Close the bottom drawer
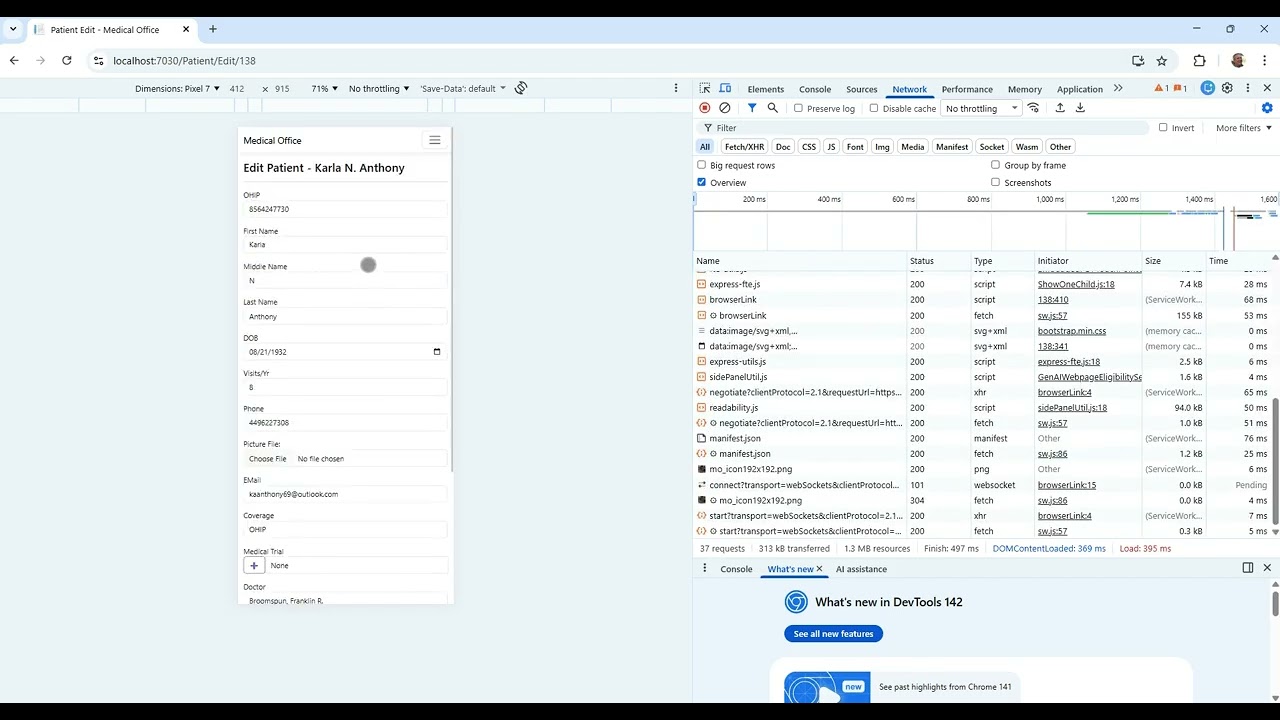Screen dimensions: 1280x720 [x=1267, y=568]
